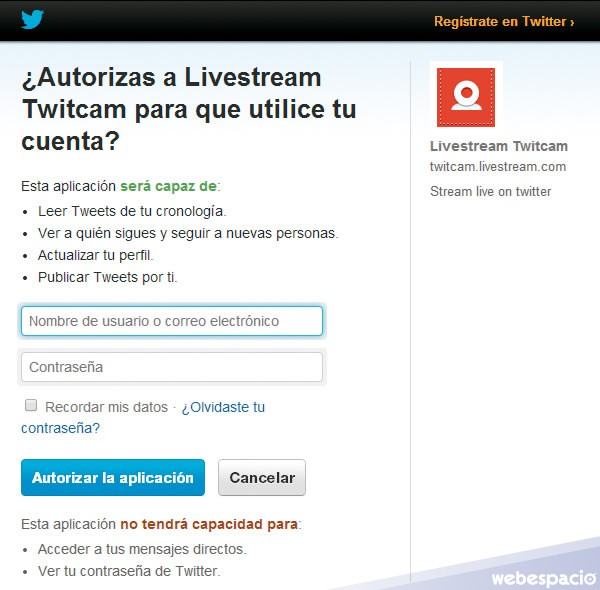Click Acceder a tus mensajes directos line
Viewport: 600px width, 590px height.
pos(142,549)
